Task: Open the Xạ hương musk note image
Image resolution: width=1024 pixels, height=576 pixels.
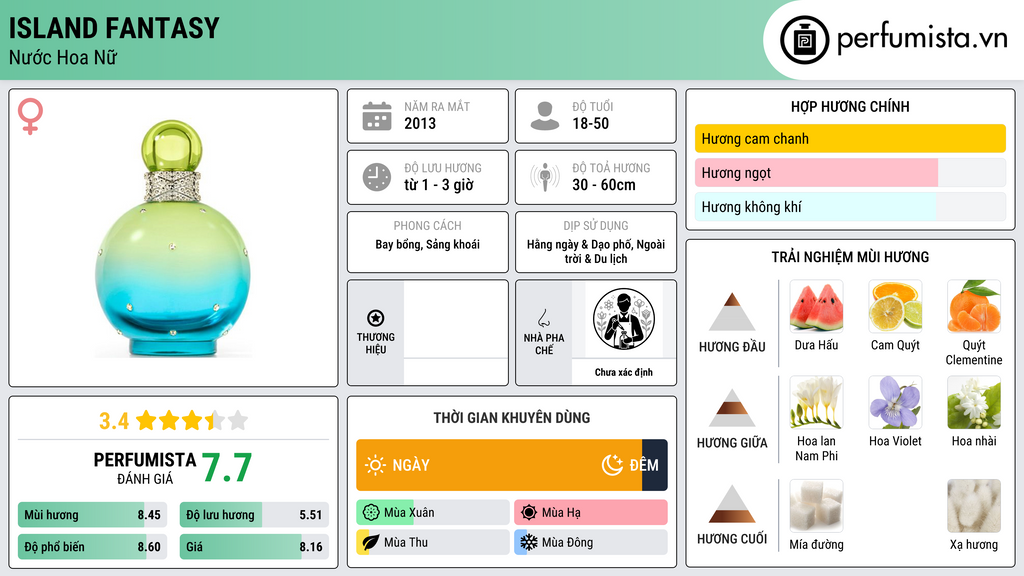Action: point(974,506)
